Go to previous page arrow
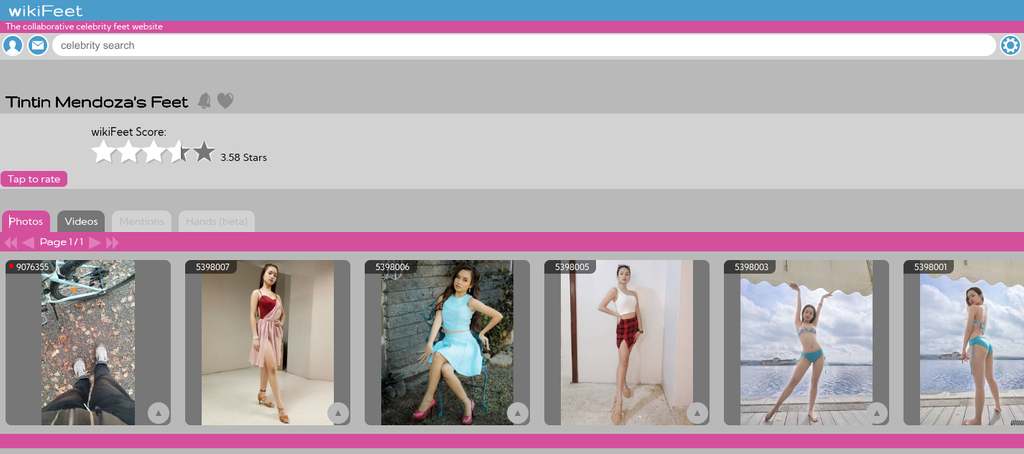Viewport: 1024px width, 454px height. [28, 242]
